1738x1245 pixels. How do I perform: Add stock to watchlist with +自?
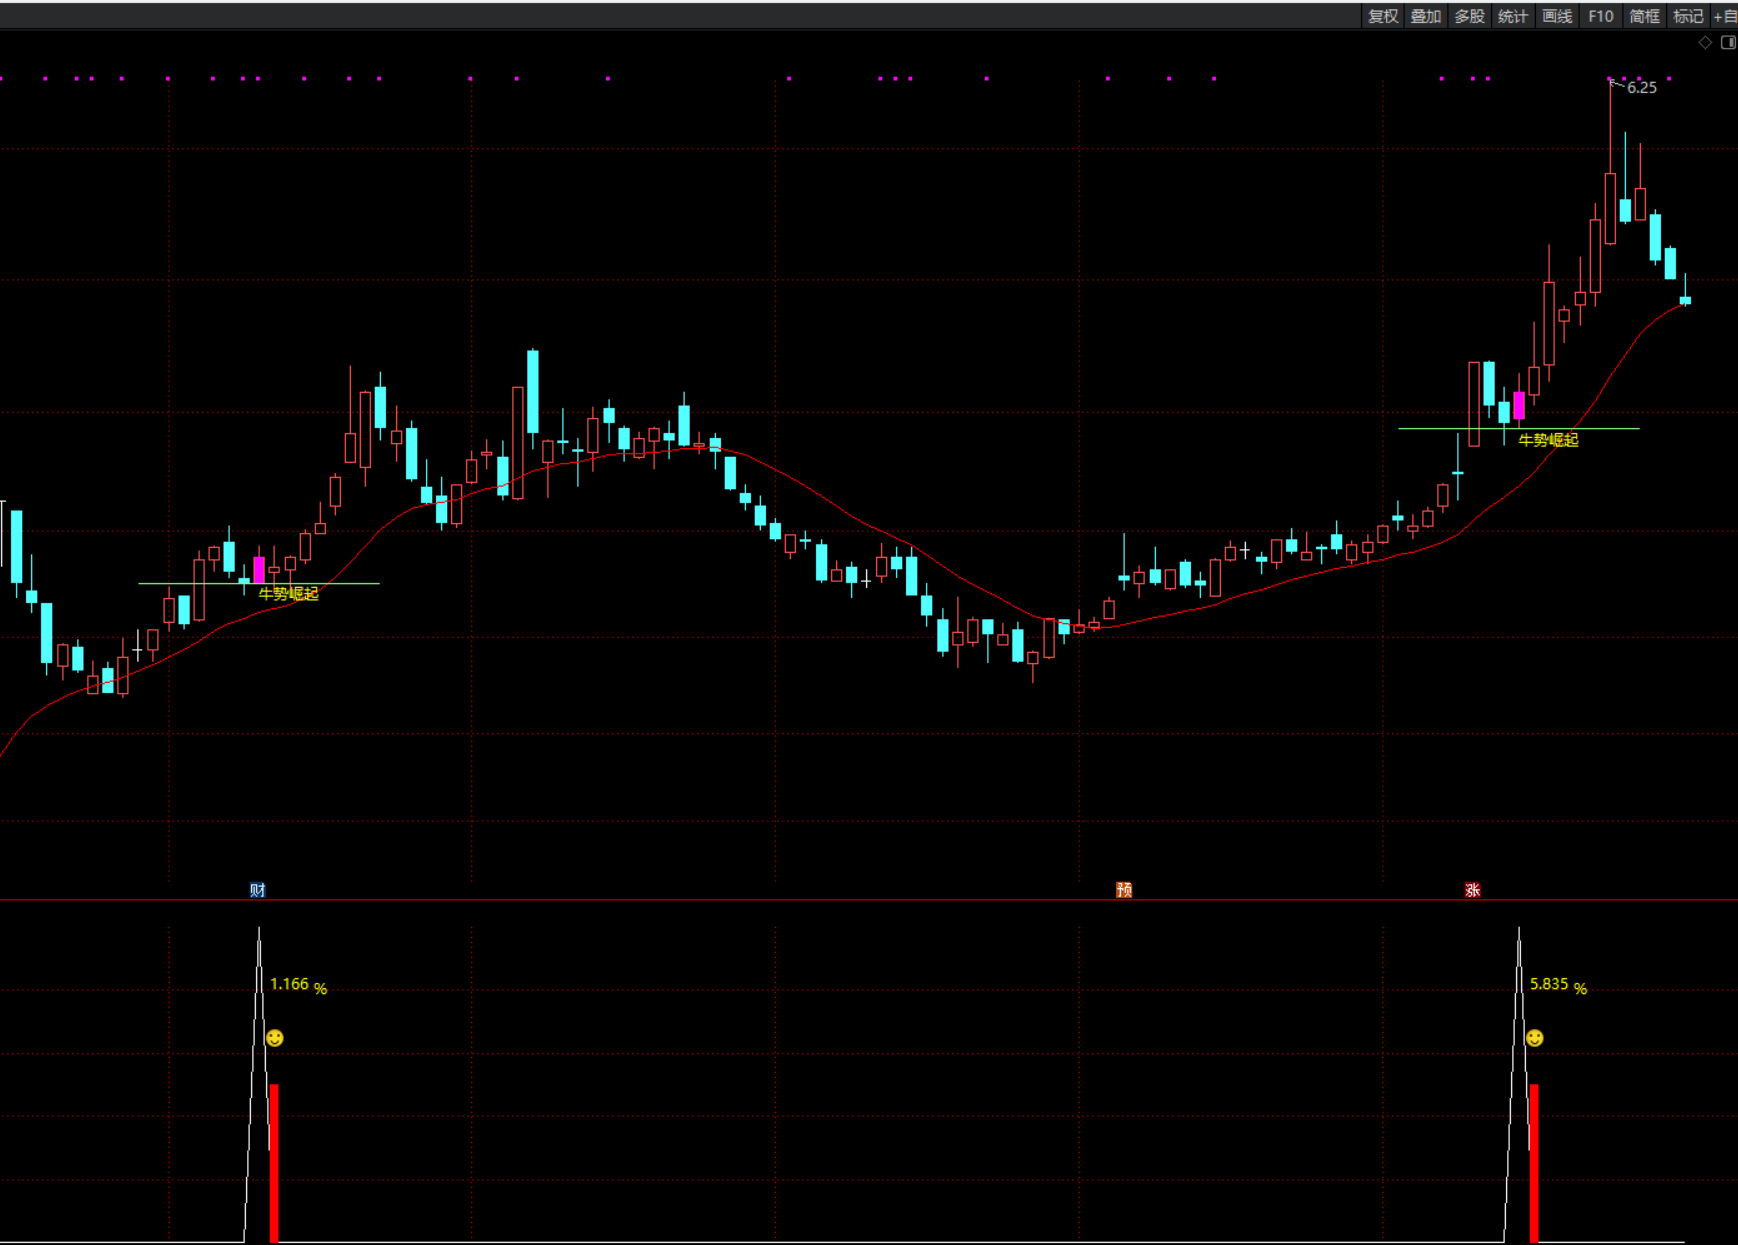(x=1725, y=16)
